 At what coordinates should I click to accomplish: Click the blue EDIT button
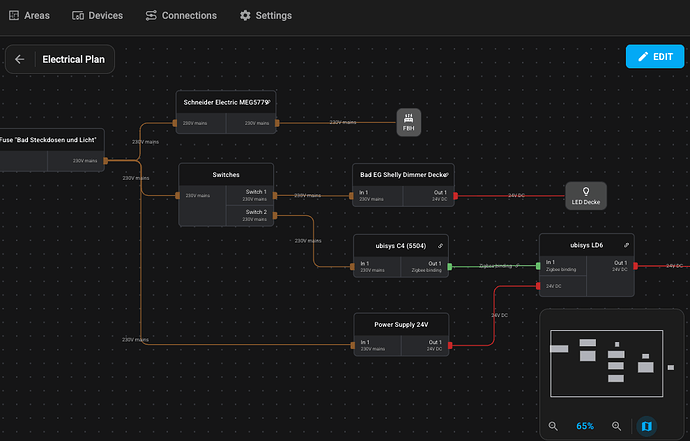[x=655, y=56]
